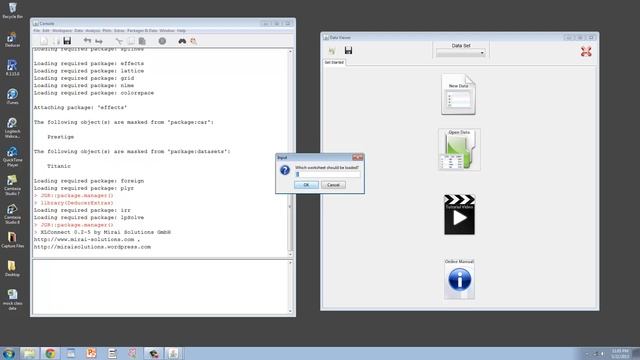Open the Recycle Bin desktop icon

click(12, 11)
